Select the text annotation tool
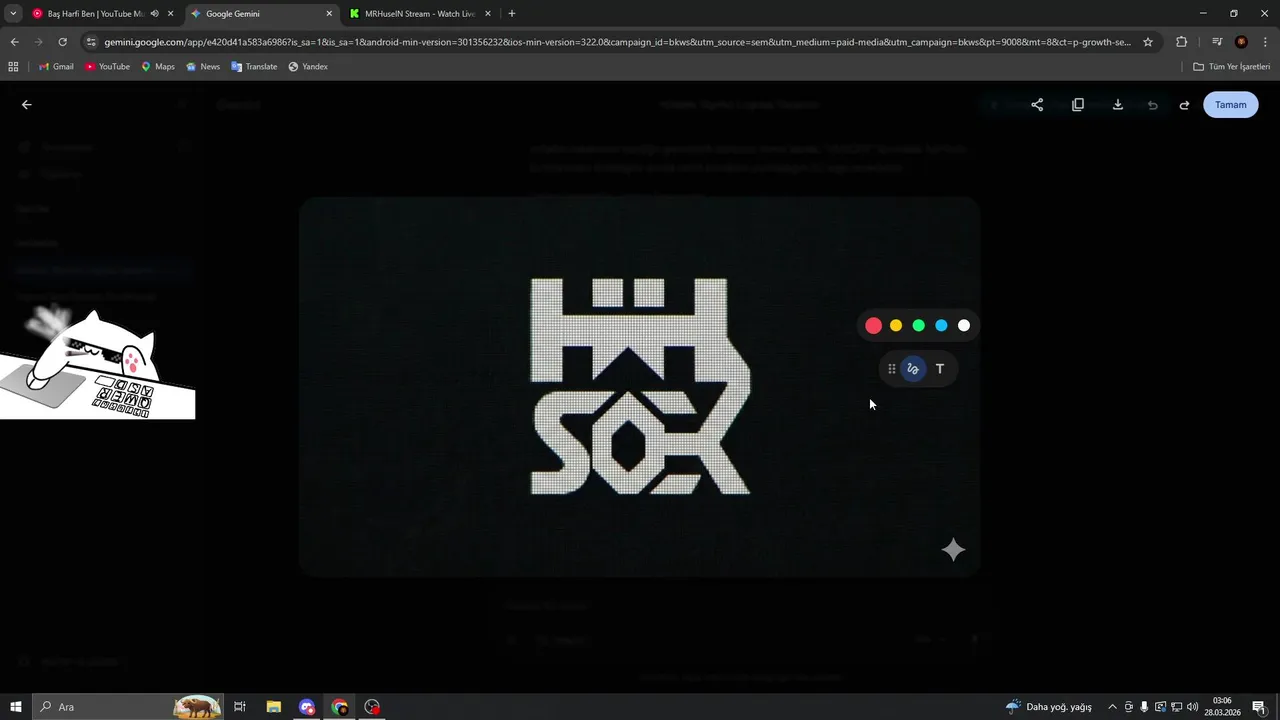Screen dimensions: 1280x720 pos(940,369)
